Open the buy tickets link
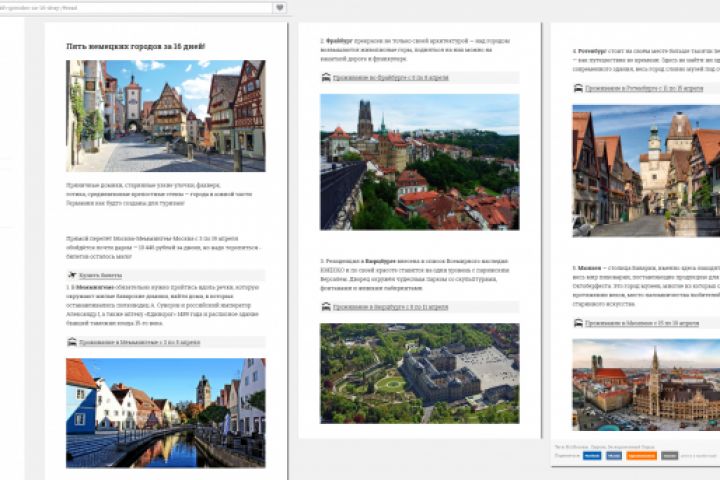This screenshot has width=720, height=480. click(x=100, y=276)
